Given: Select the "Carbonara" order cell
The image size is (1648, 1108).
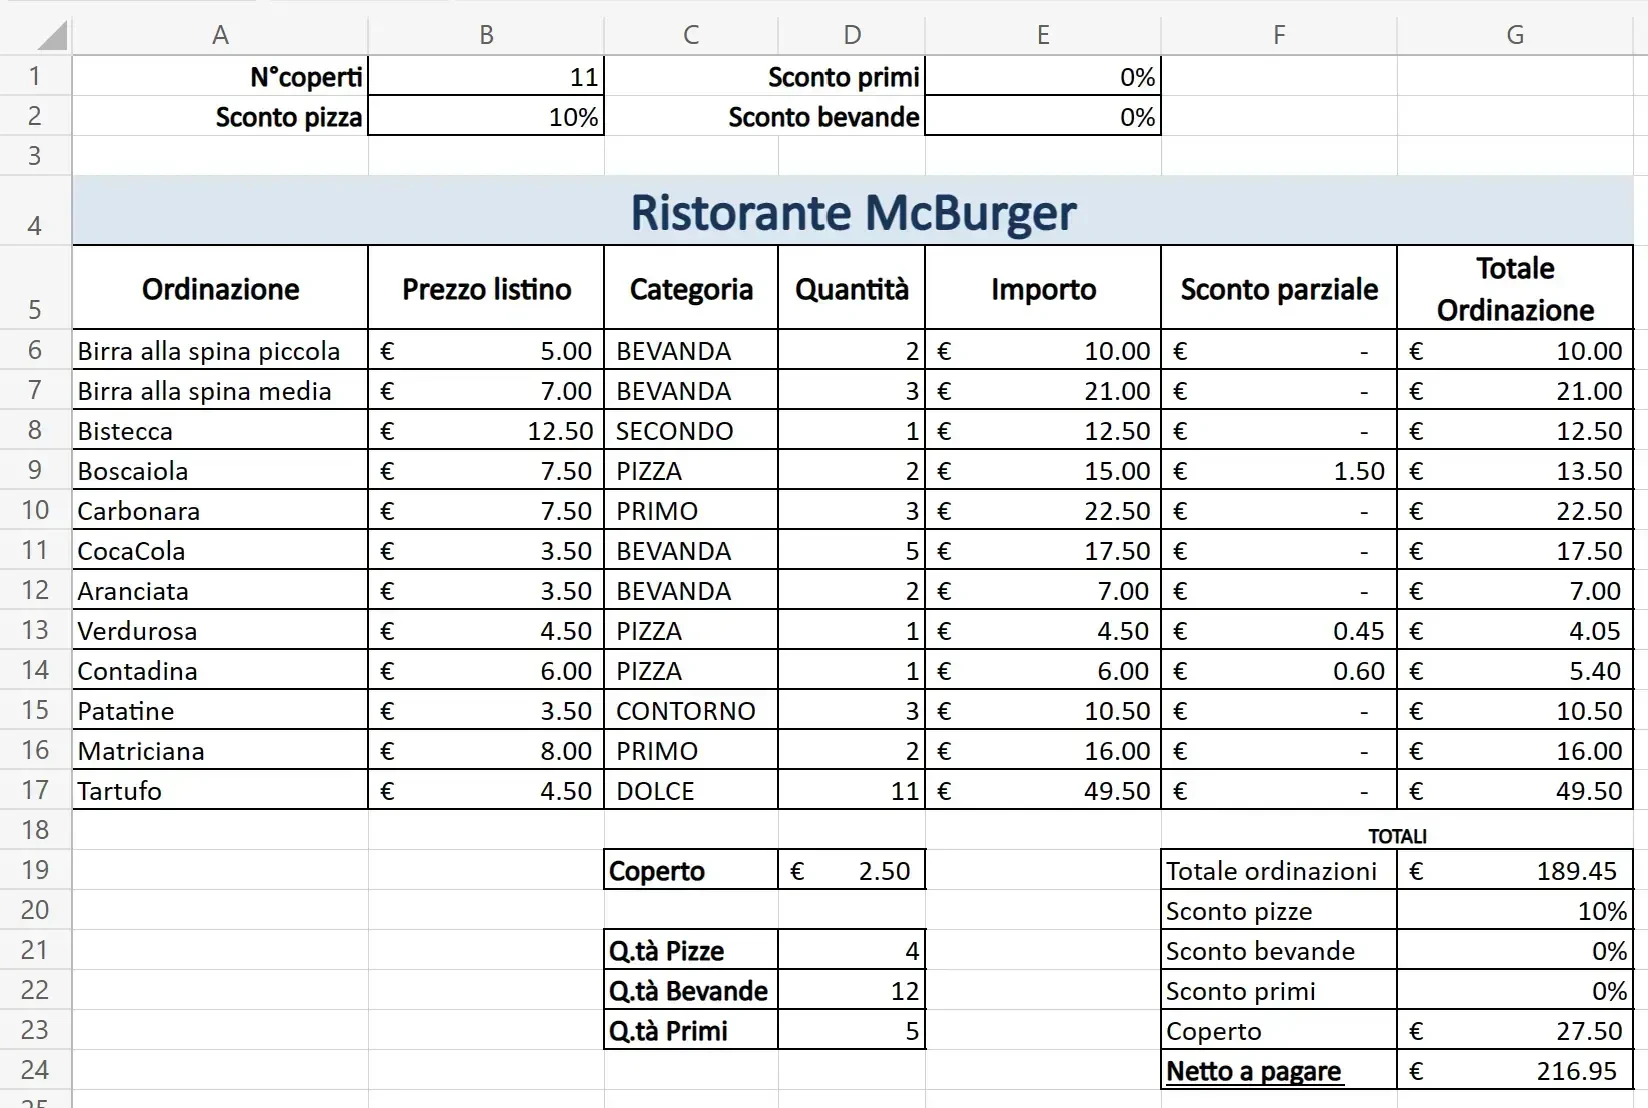Looking at the screenshot, I should (220, 510).
